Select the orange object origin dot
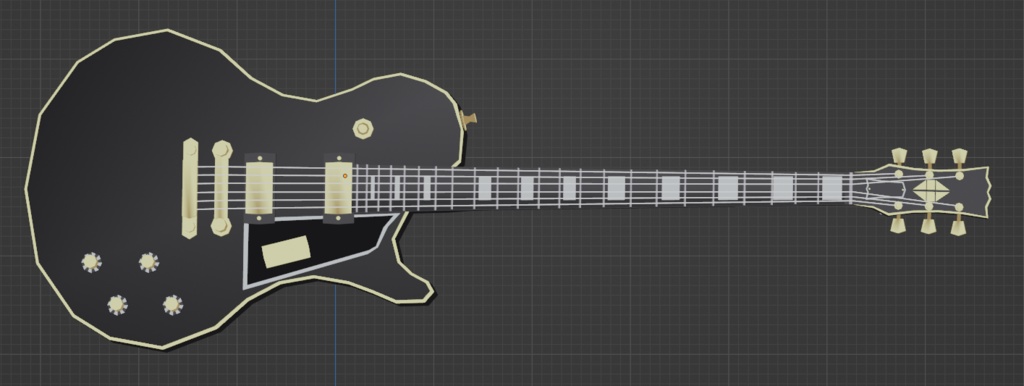This screenshot has width=1024, height=386. (x=345, y=176)
